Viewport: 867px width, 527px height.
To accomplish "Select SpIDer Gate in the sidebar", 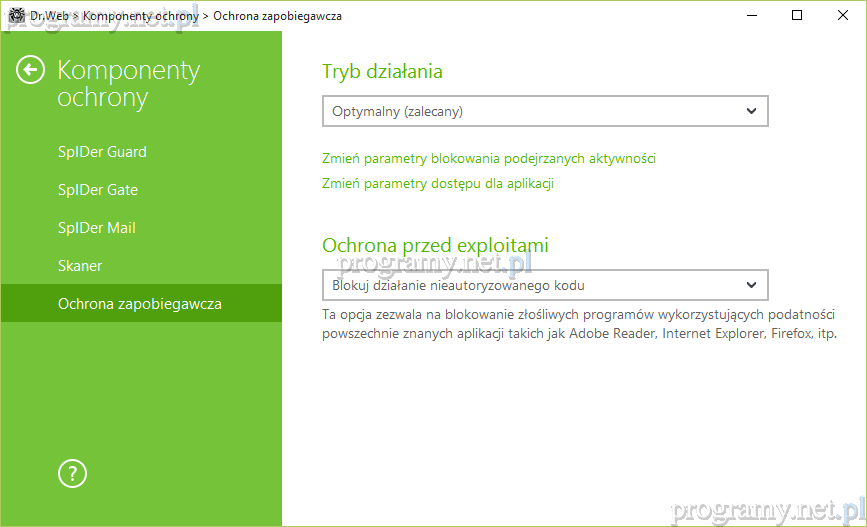I will [98, 190].
